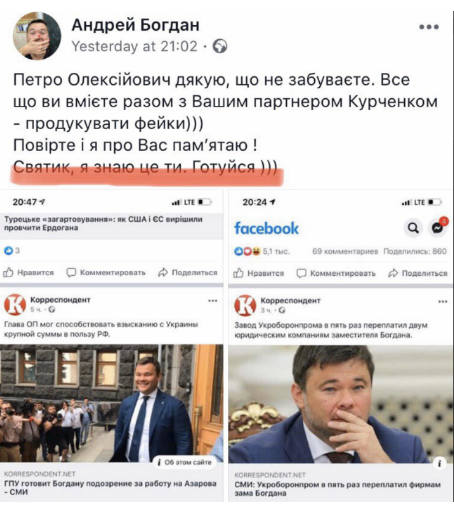Viewport: 454px width, 515px height.
Task: Click Поделиться share in the right screenshot
Action: [x=418, y=273]
